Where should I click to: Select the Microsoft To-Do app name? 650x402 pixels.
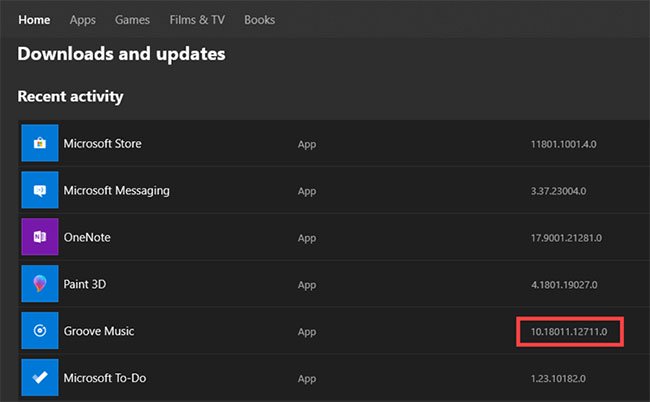click(105, 378)
